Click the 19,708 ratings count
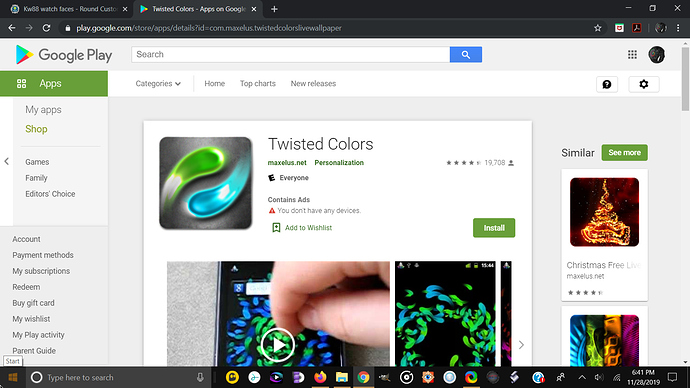This screenshot has height=388, width=690. 495,163
